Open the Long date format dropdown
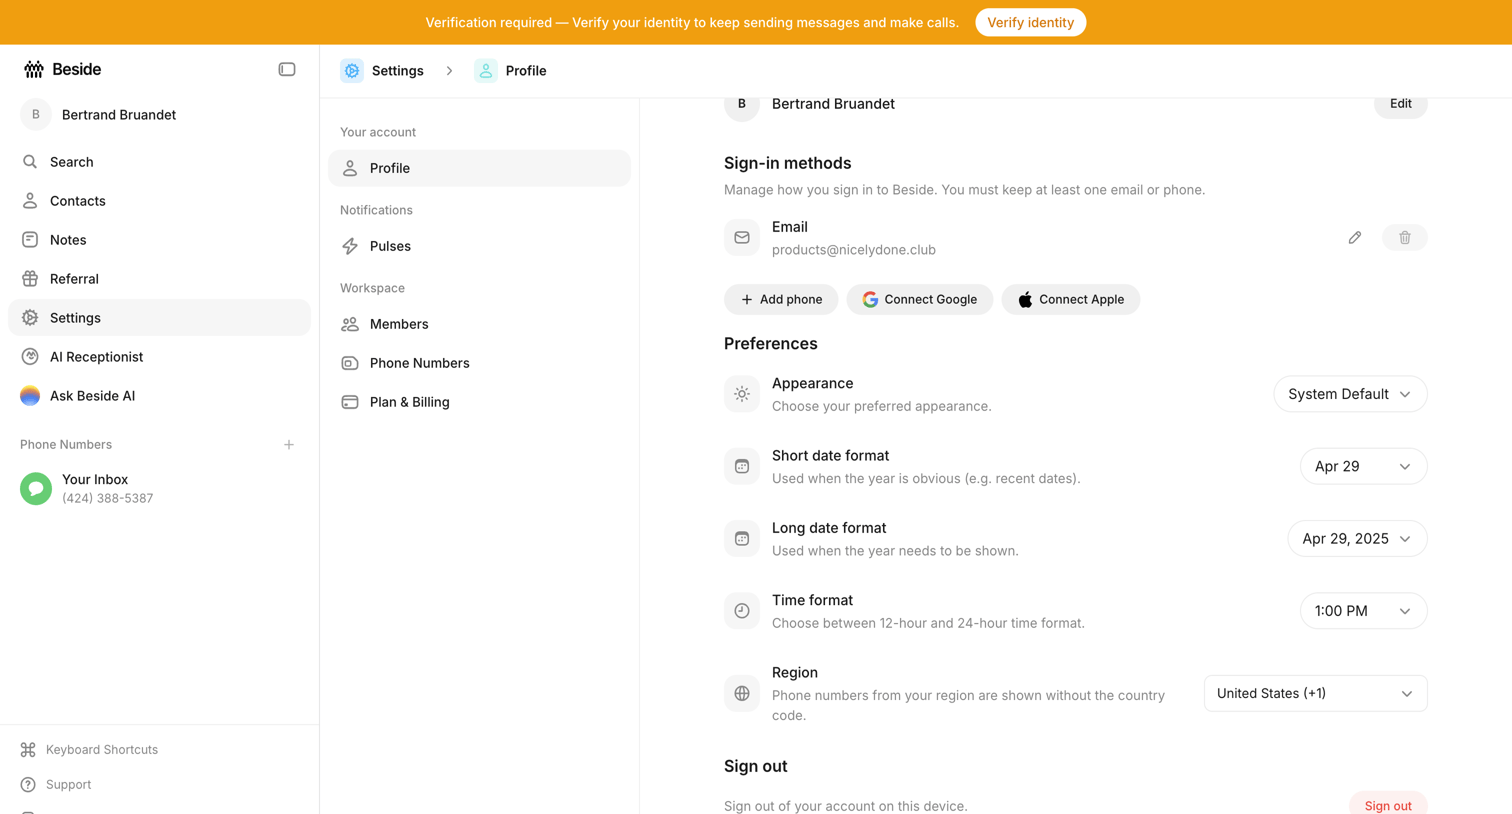 click(x=1357, y=539)
